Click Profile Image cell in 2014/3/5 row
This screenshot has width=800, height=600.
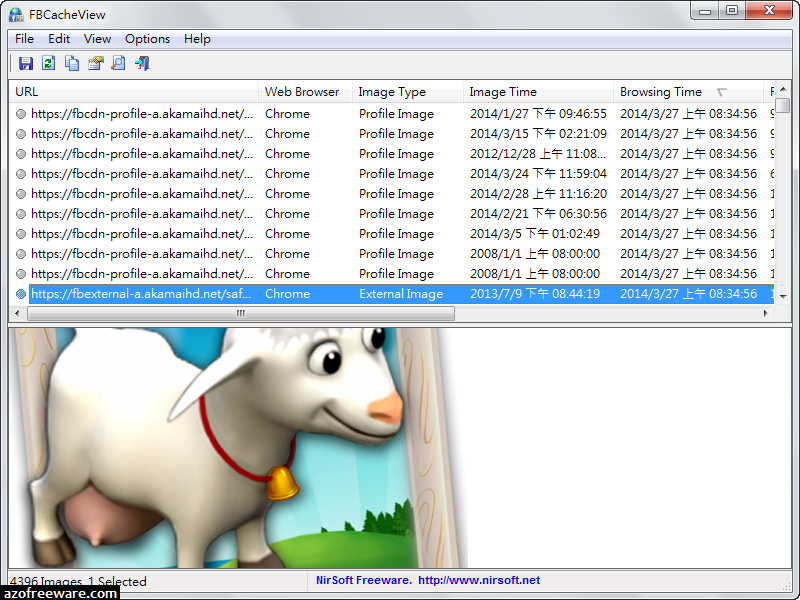pos(396,234)
